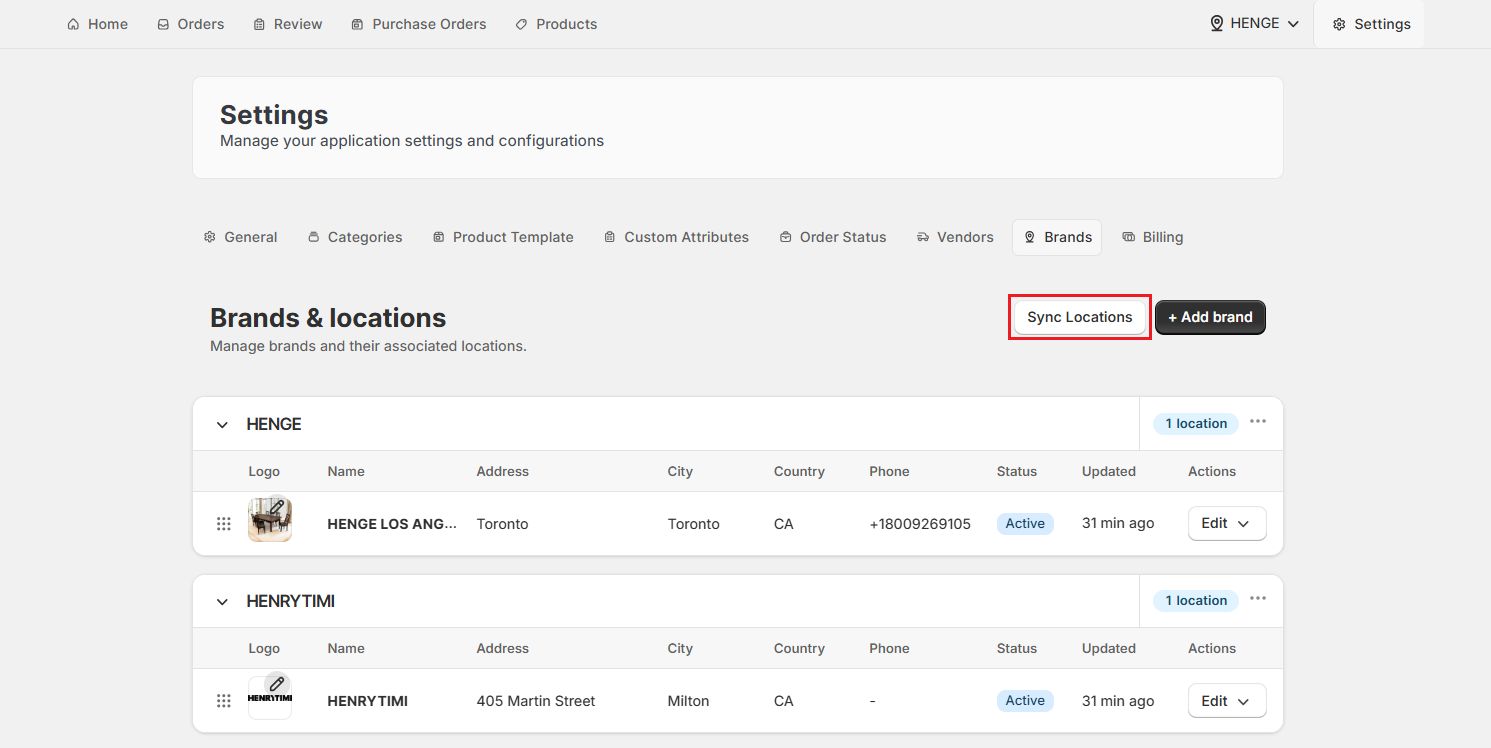Screen dimensions: 1491x748
Task: Open the Home page in navigation
Action: click(x=97, y=24)
